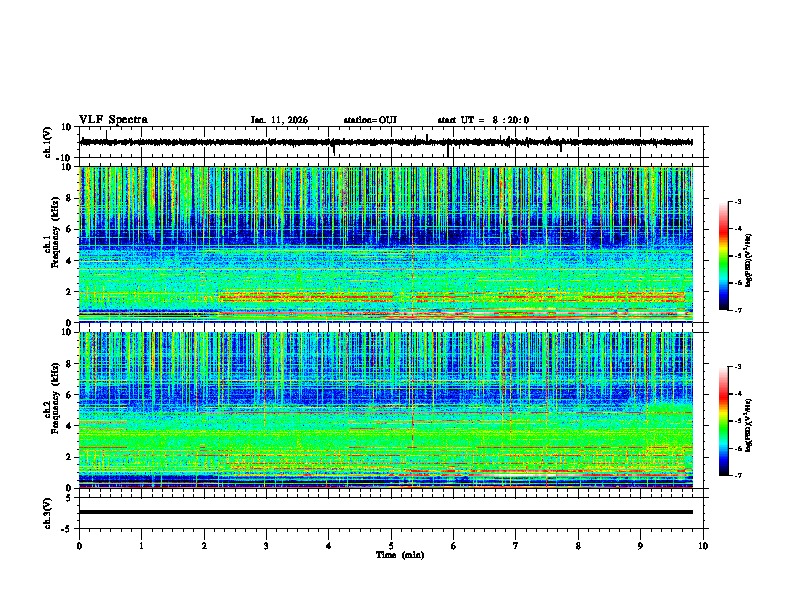Click the "-7" label on ch.2 color bar
792x612 pixels.
click(x=737, y=476)
